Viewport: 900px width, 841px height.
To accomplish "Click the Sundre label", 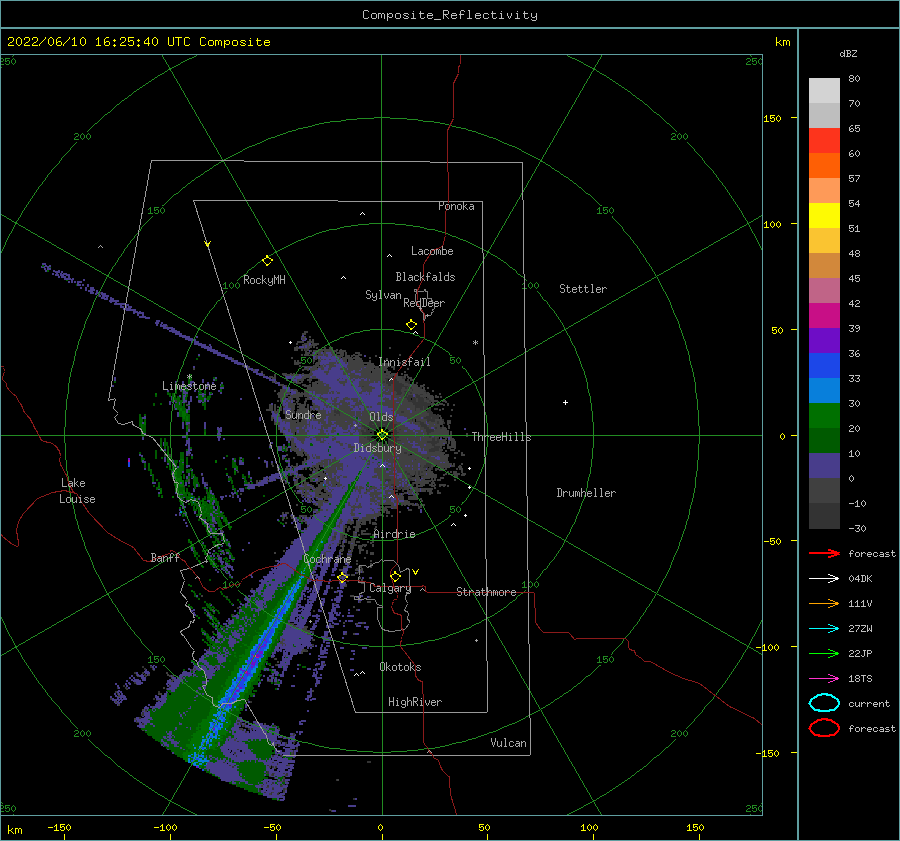I will pos(303,414).
